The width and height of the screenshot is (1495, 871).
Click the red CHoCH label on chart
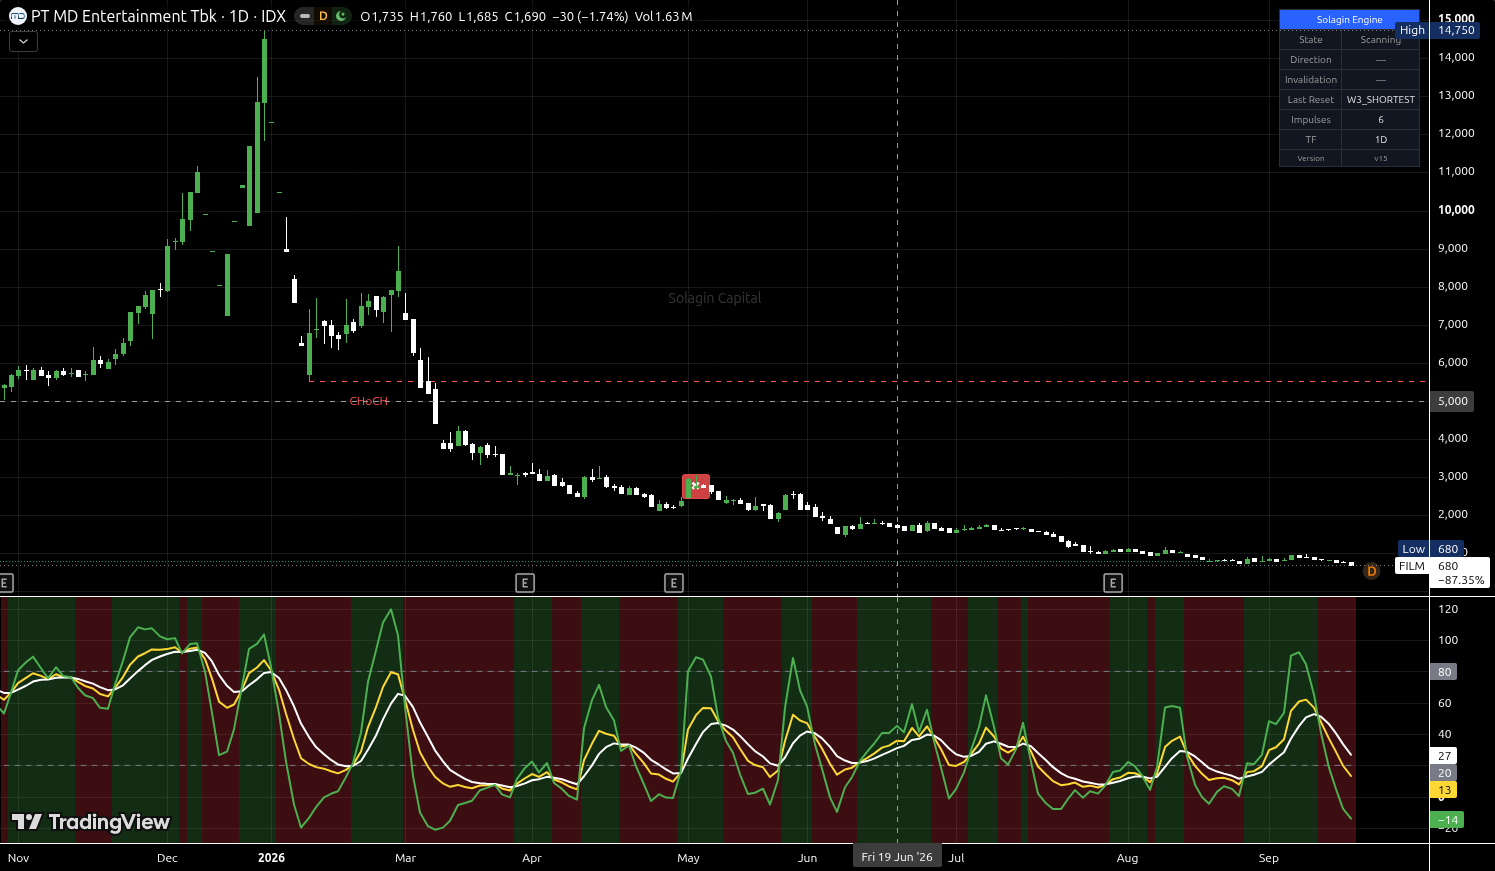point(369,401)
